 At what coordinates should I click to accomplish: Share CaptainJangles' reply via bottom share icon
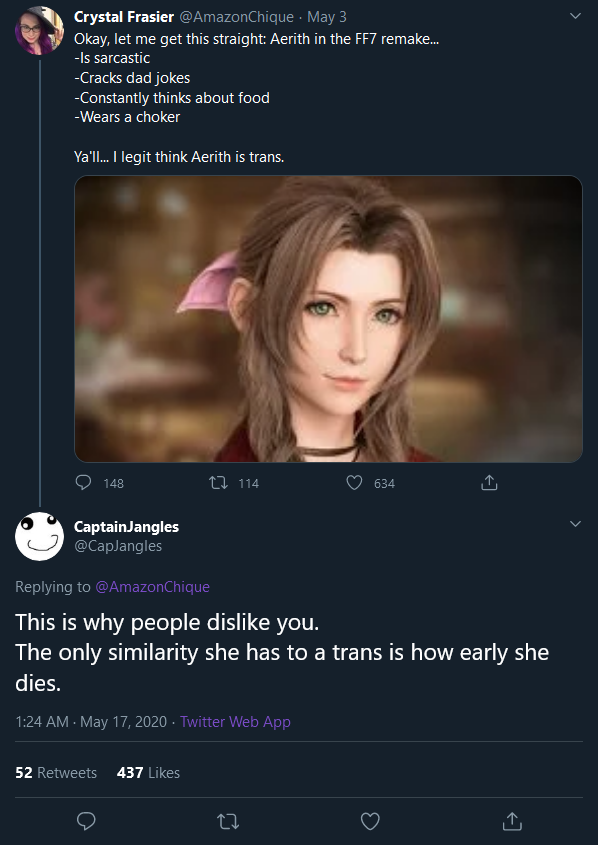point(512,821)
